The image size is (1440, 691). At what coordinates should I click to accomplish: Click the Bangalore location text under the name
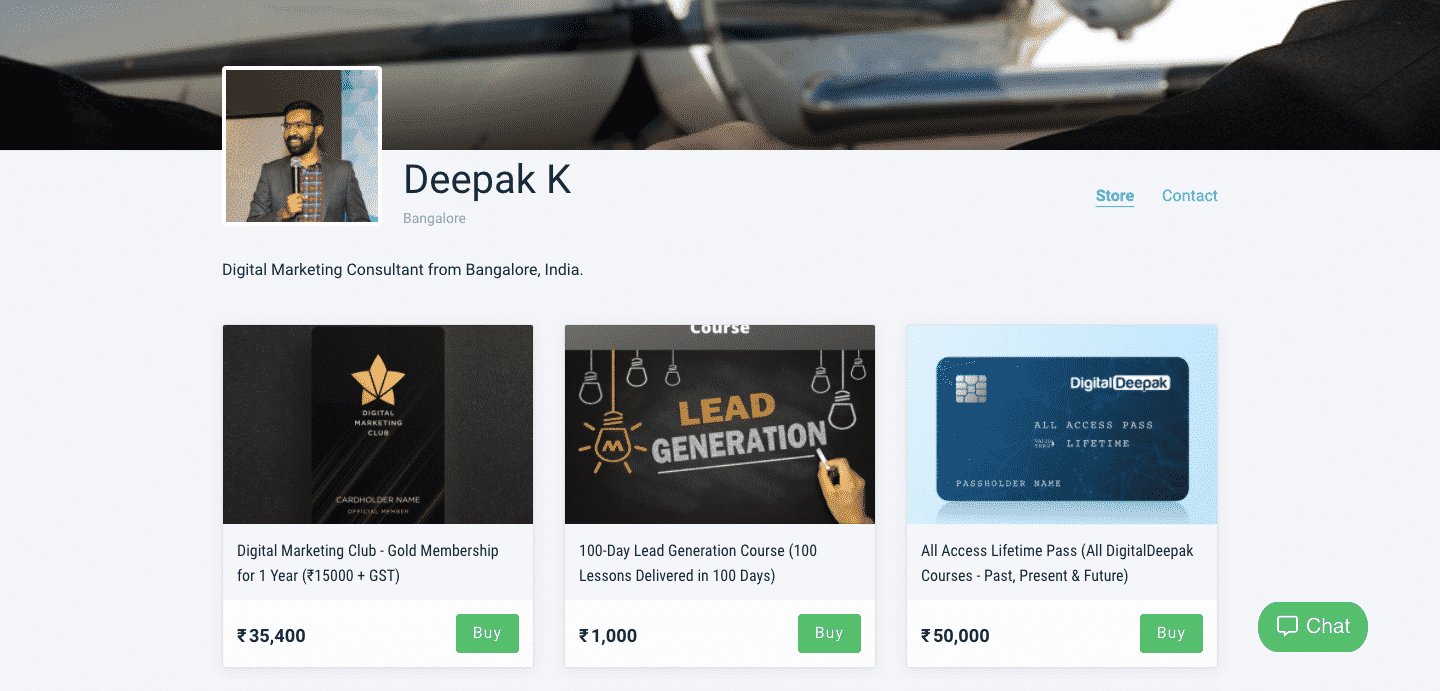coord(434,218)
